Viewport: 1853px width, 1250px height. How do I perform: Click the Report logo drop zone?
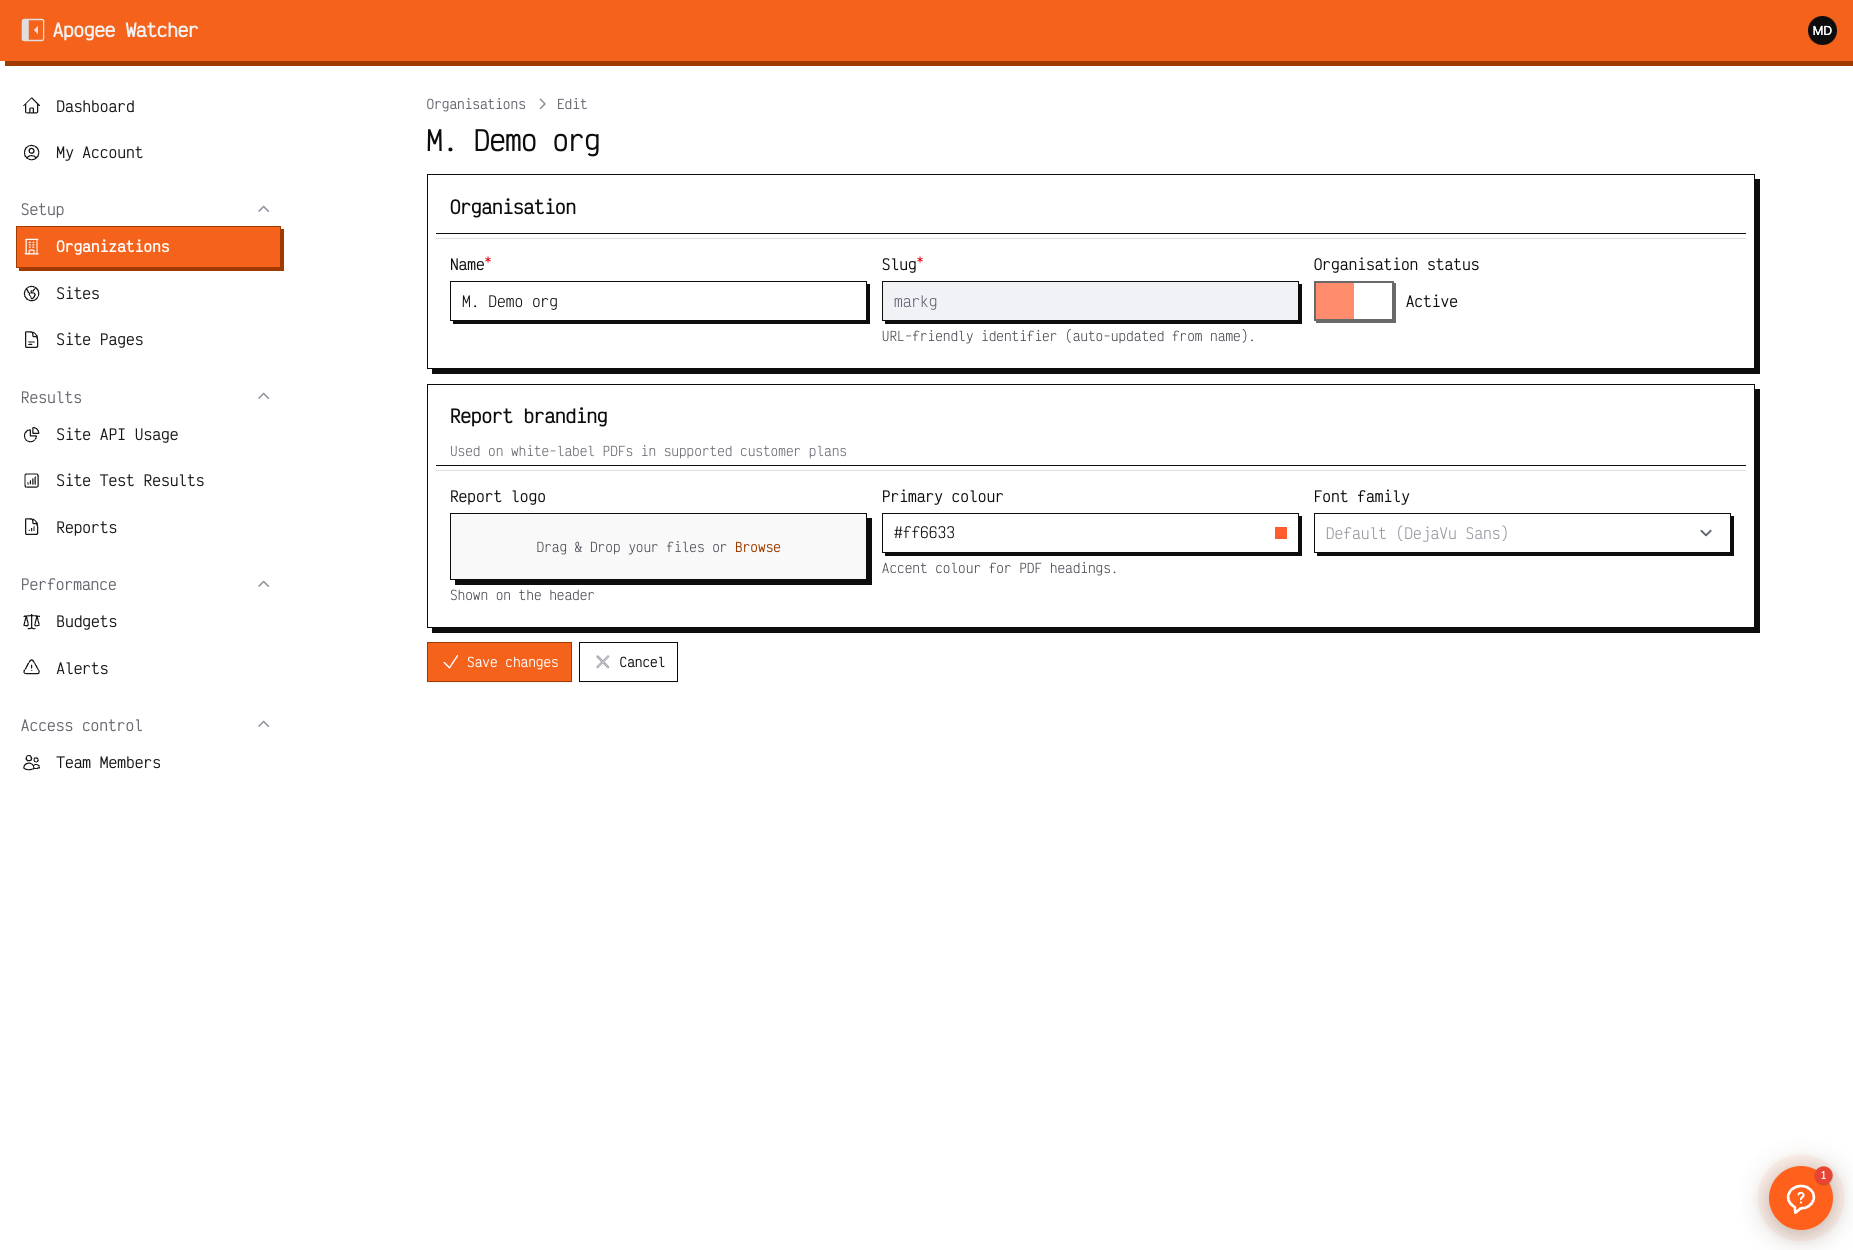tap(658, 547)
